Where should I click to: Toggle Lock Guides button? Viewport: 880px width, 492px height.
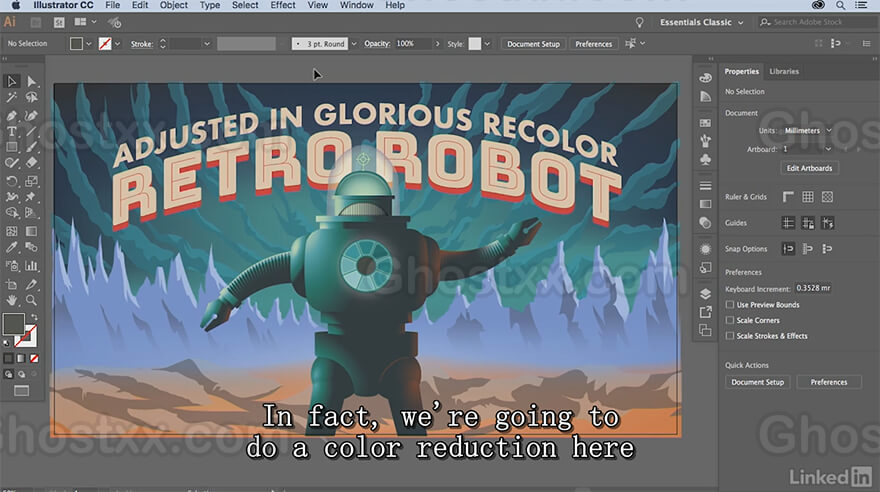coord(808,223)
